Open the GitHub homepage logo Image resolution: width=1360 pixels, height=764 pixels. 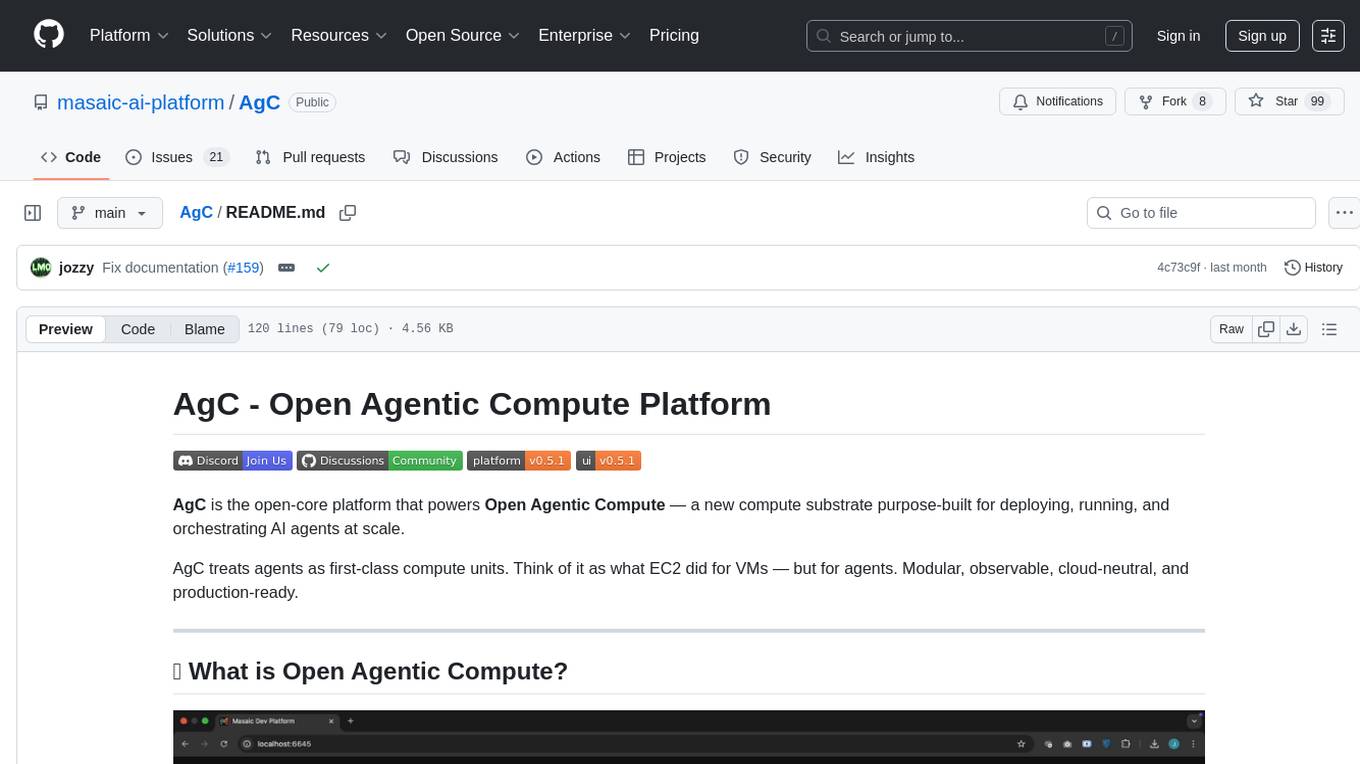(x=49, y=35)
